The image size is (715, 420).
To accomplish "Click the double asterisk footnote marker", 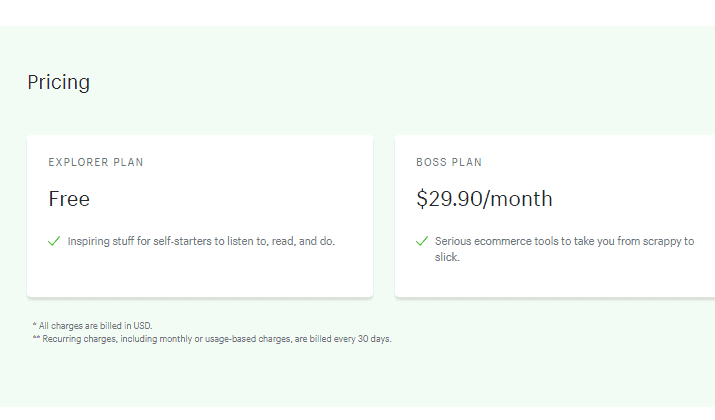I will (x=36, y=338).
